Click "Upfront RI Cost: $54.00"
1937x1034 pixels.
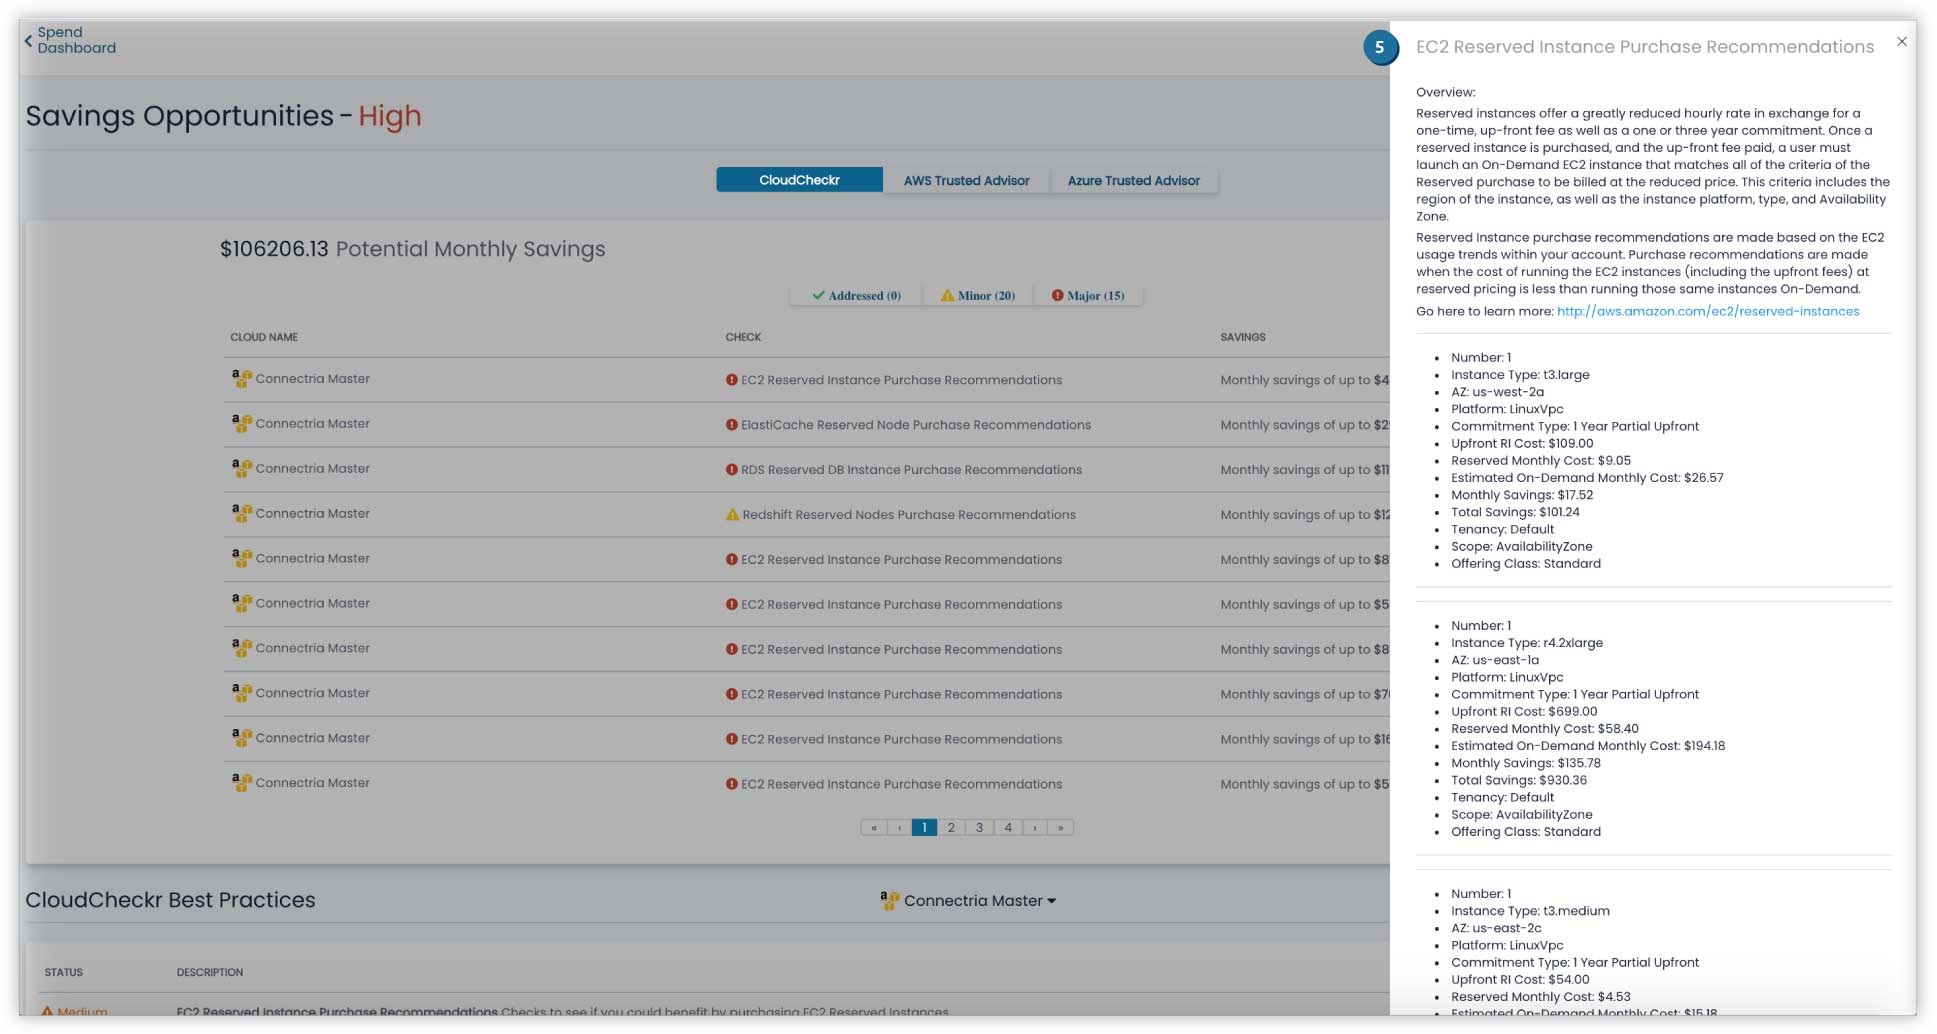point(1520,980)
